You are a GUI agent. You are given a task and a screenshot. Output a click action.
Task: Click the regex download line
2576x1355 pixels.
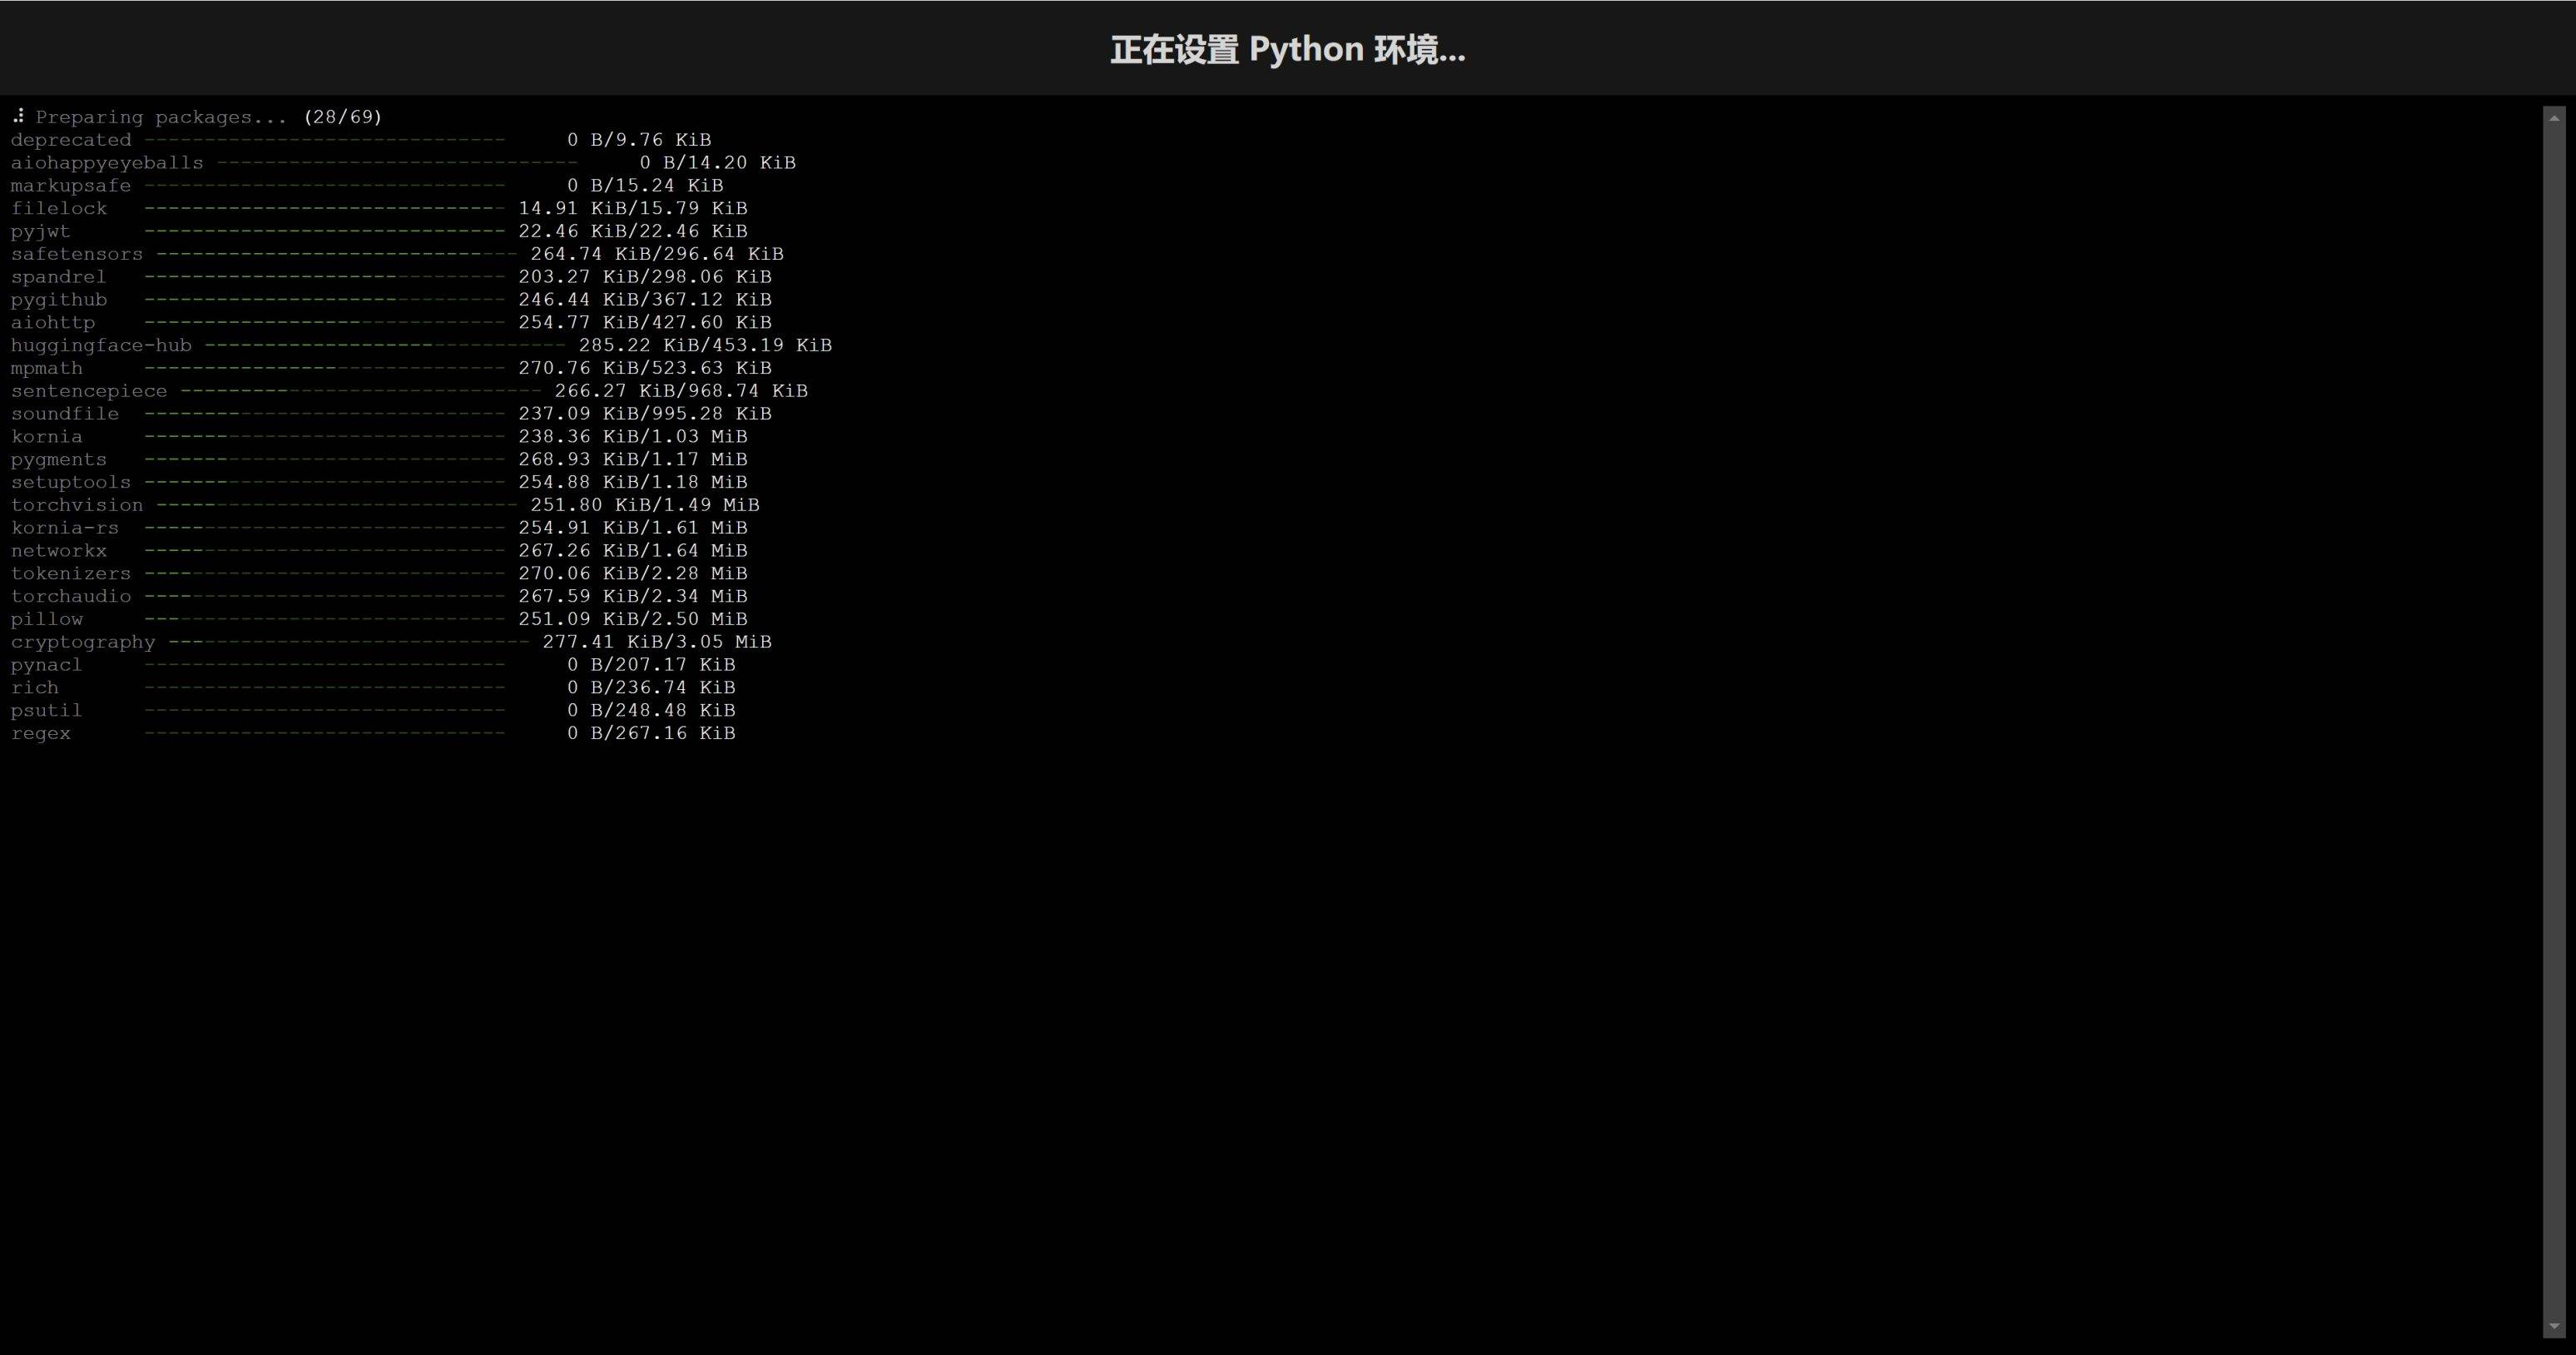point(370,732)
